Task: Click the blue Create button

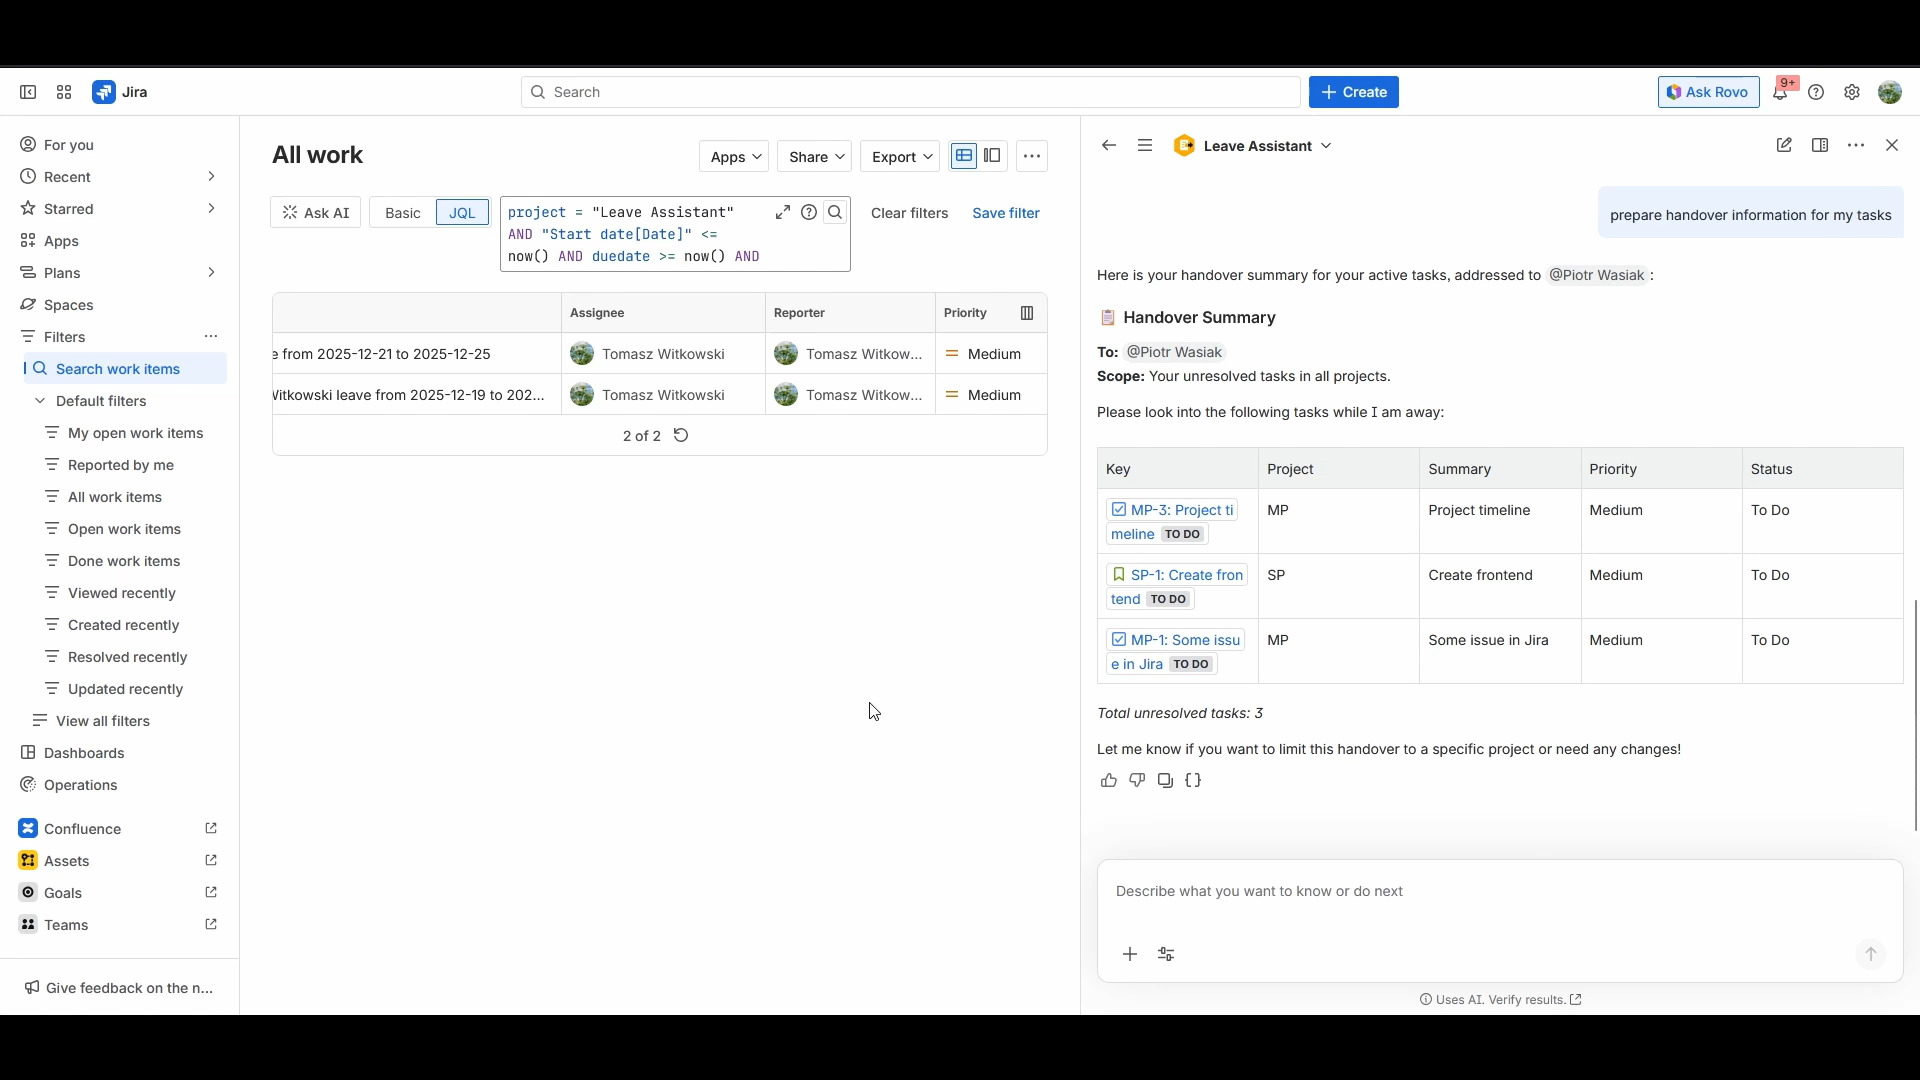Action: [1353, 93]
